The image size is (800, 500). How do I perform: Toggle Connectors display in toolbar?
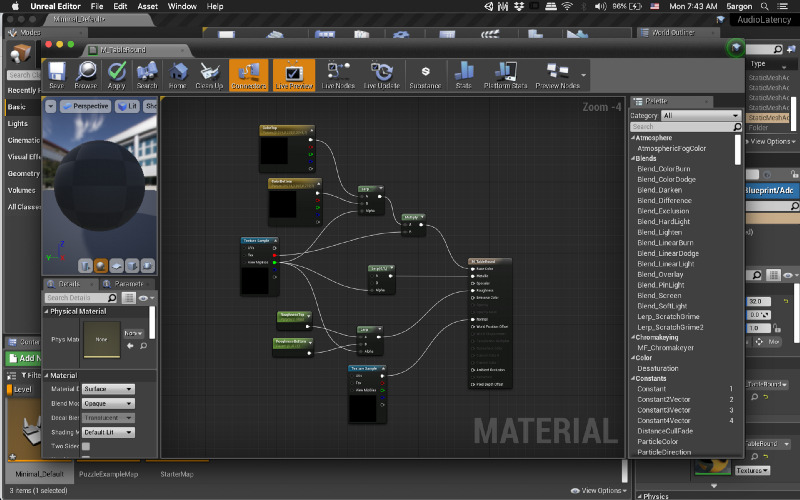[248, 74]
